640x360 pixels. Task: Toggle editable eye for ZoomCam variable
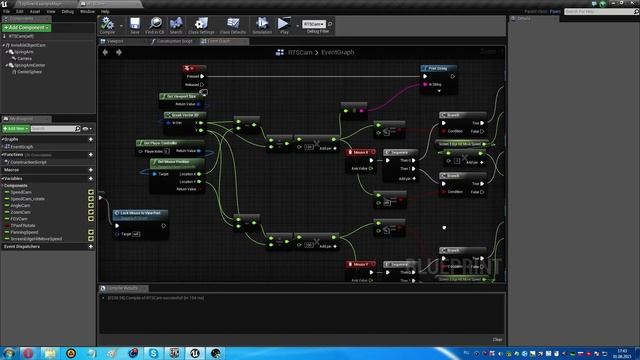(x=91, y=212)
